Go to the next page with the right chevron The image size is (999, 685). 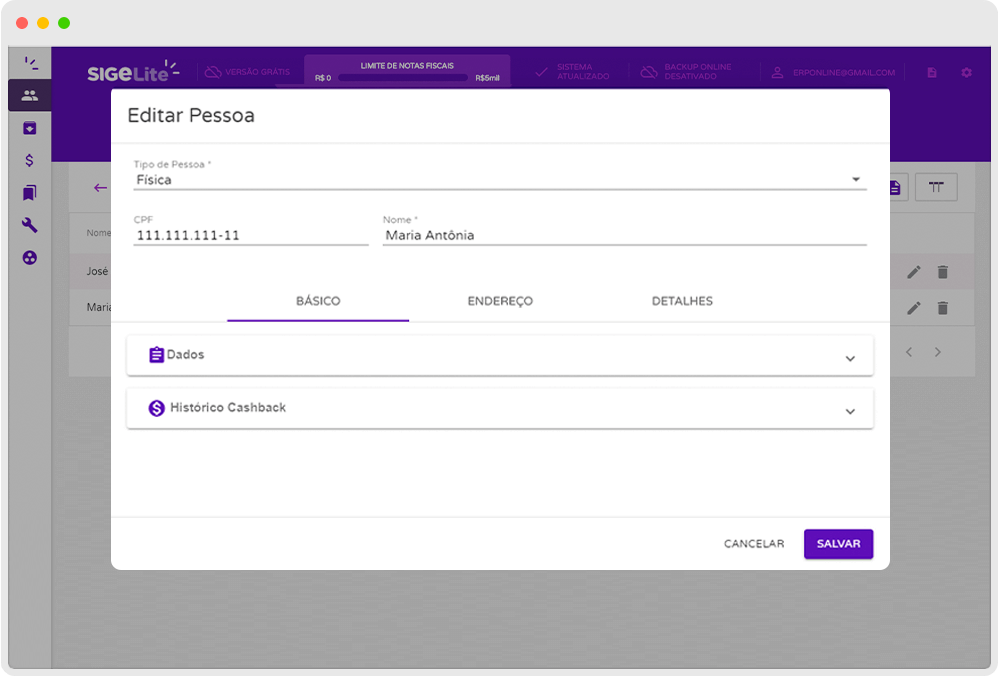[938, 352]
